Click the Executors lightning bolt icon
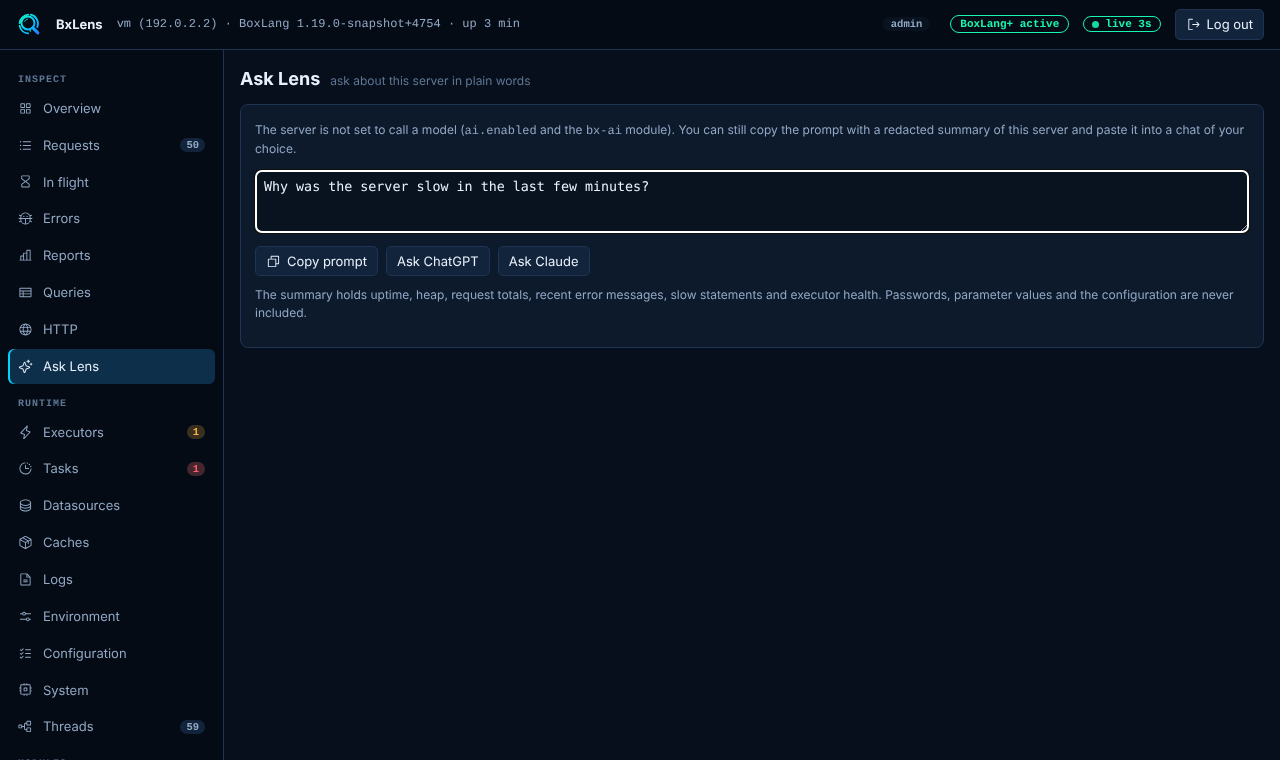 pyautogui.click(x=25, y=432)
